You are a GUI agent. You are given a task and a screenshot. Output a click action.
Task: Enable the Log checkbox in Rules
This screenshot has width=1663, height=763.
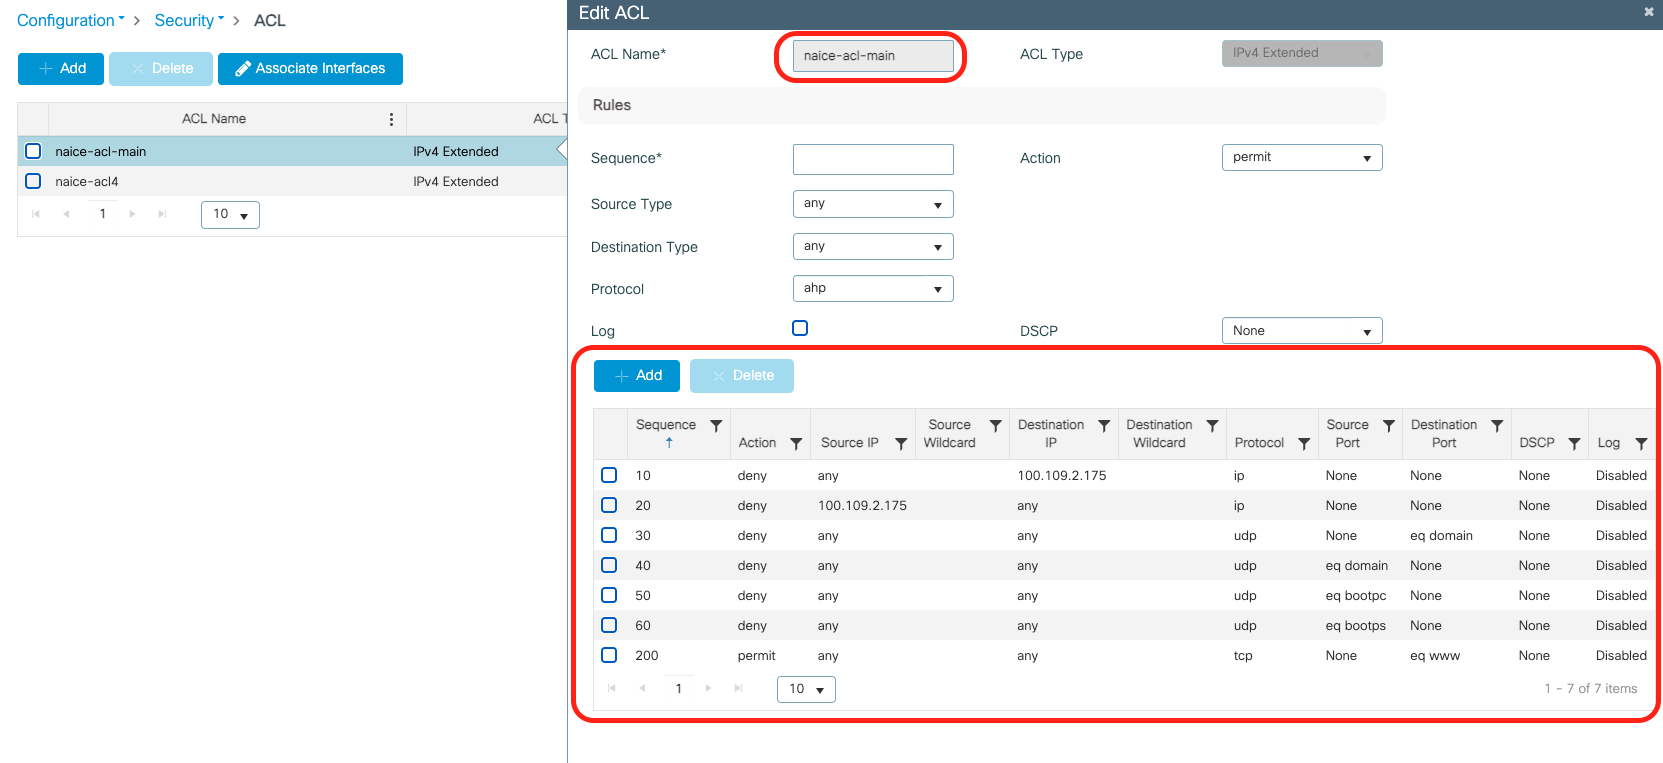click(x=800, y=328)
